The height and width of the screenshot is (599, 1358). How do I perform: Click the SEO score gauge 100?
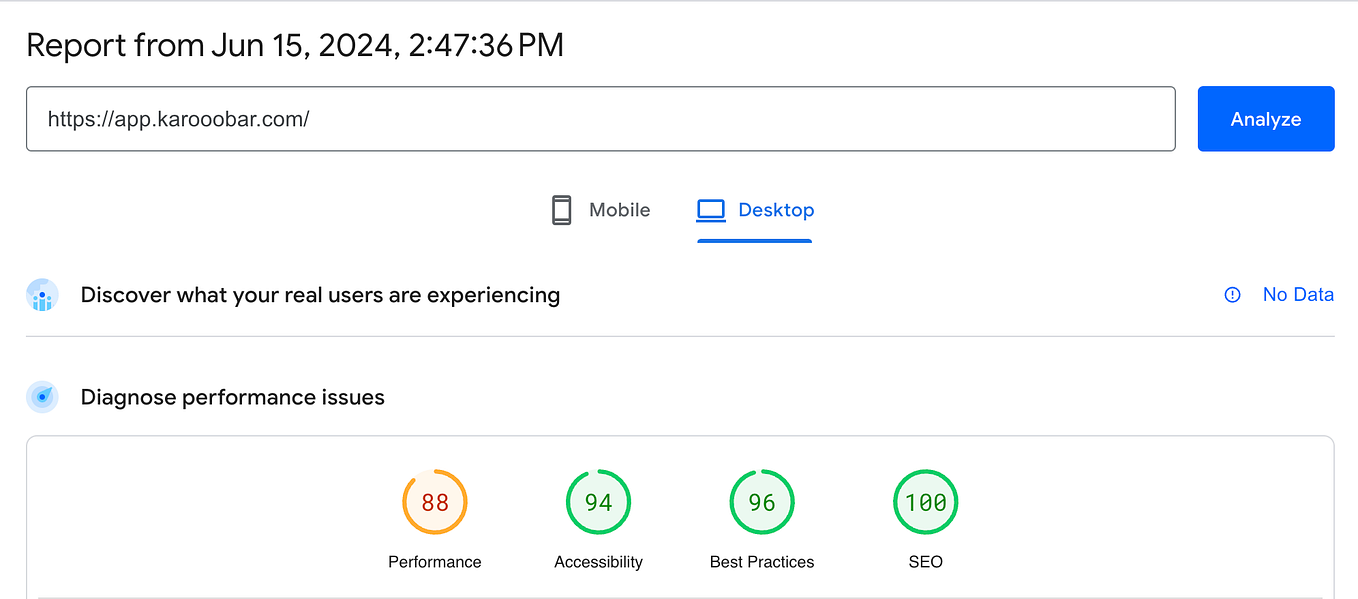coord(925,502)
